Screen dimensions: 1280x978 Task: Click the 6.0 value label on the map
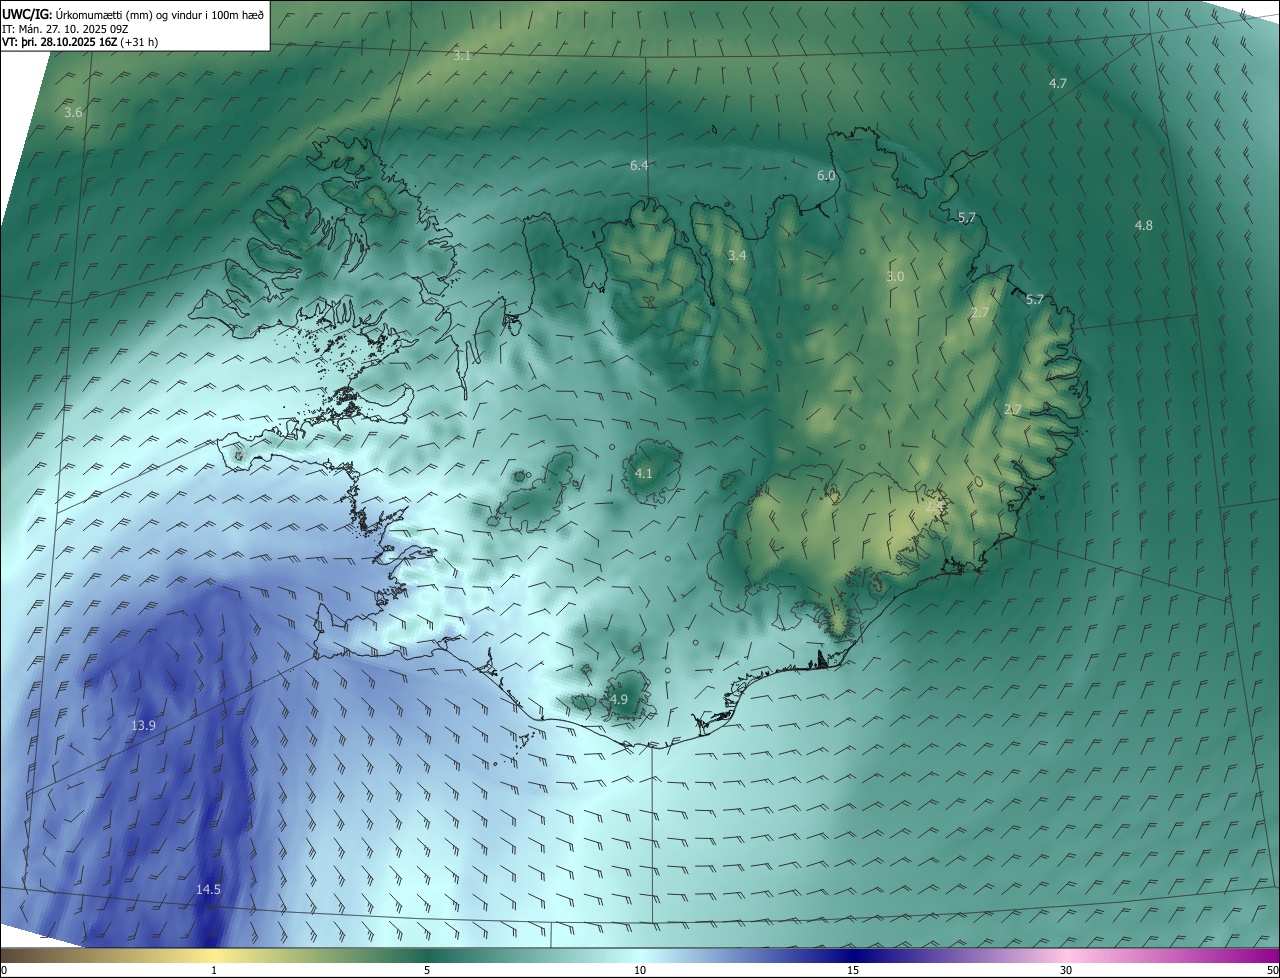coord(826,175)
